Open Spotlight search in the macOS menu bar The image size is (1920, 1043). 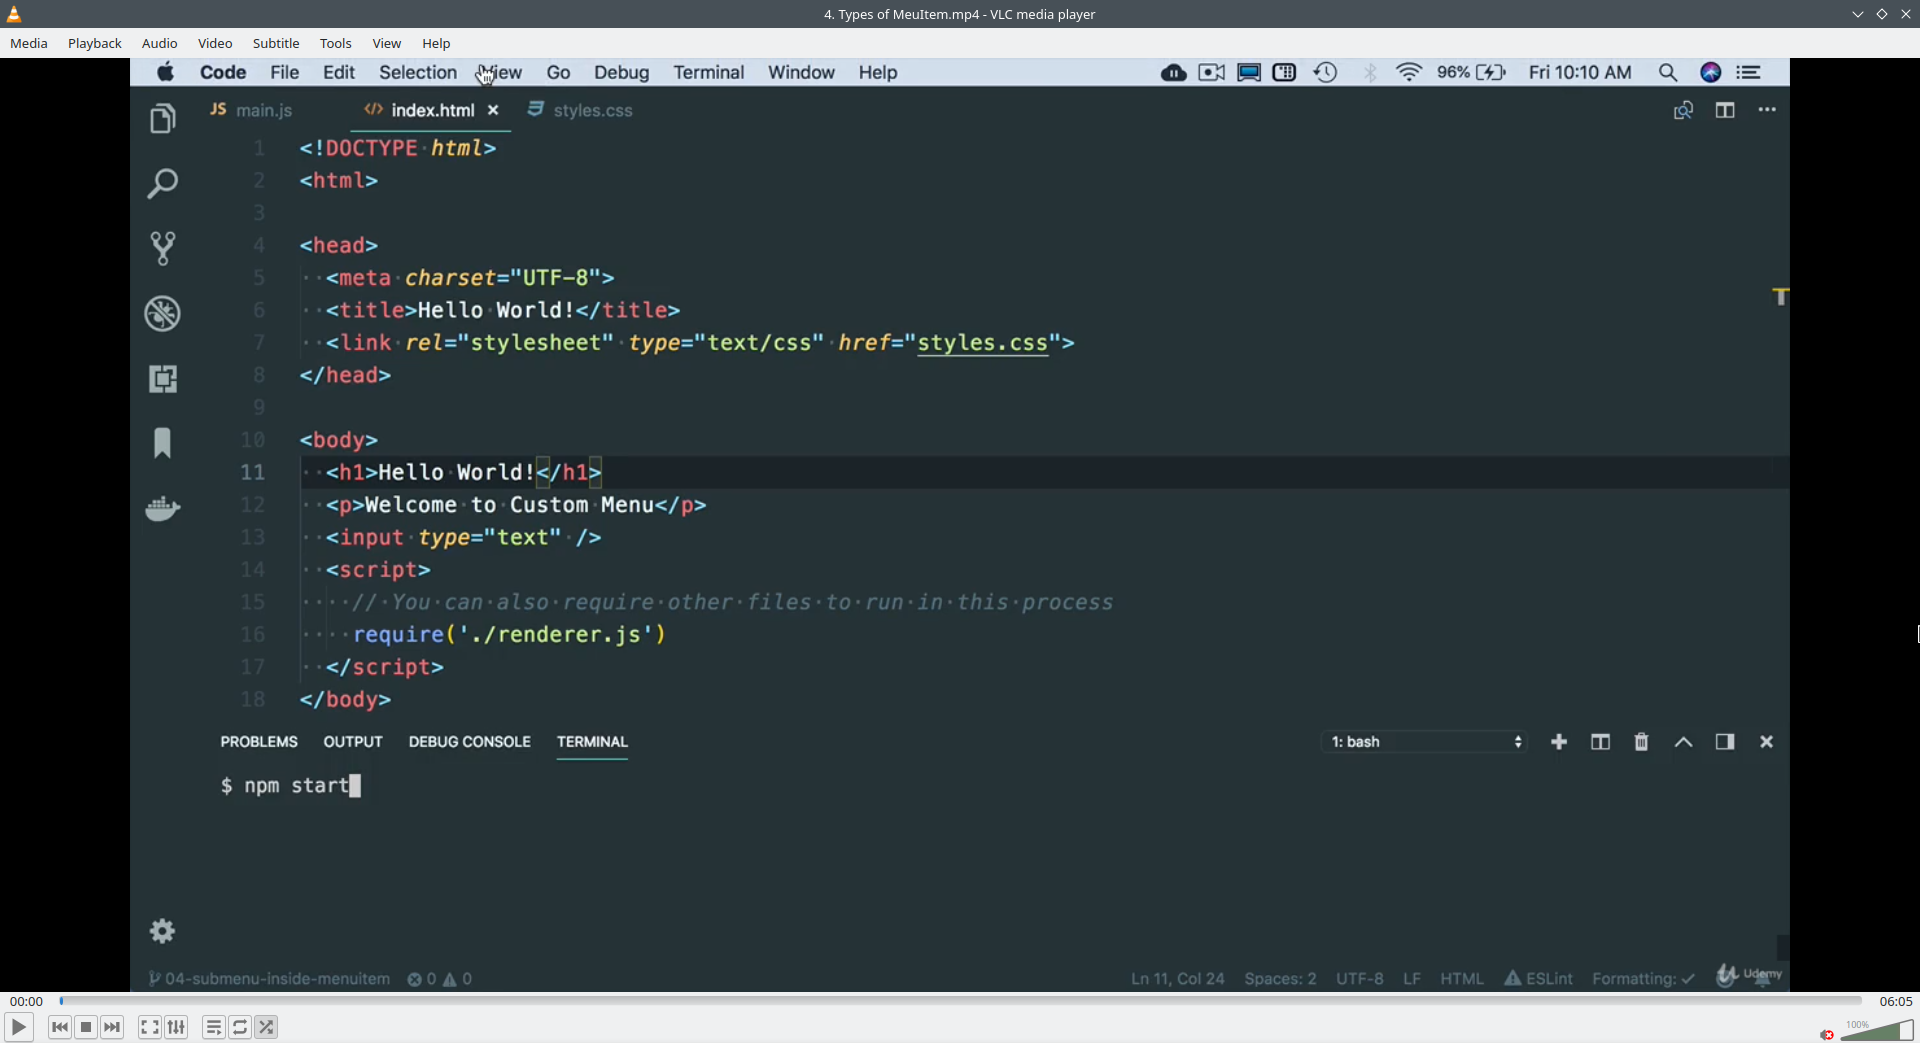point(1667,72)
